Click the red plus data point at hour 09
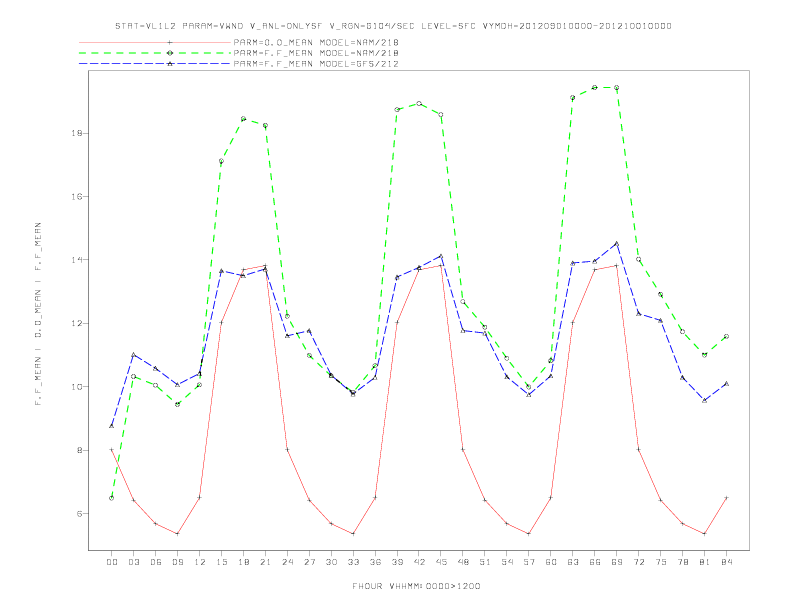 [177, 534]
